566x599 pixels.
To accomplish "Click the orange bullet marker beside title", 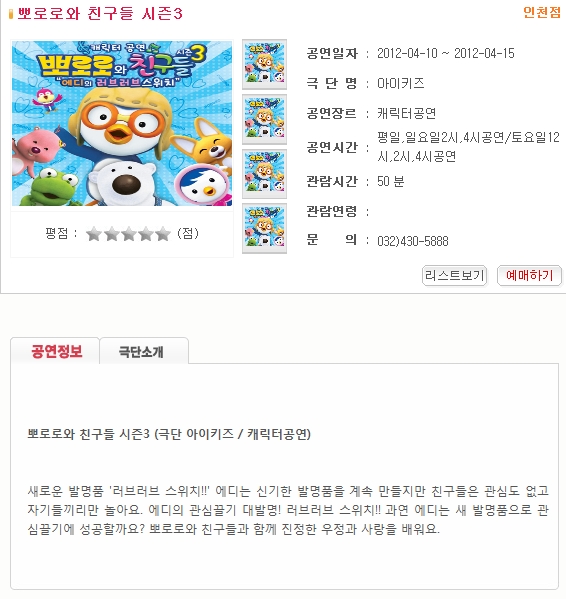I will coord(11,14).
